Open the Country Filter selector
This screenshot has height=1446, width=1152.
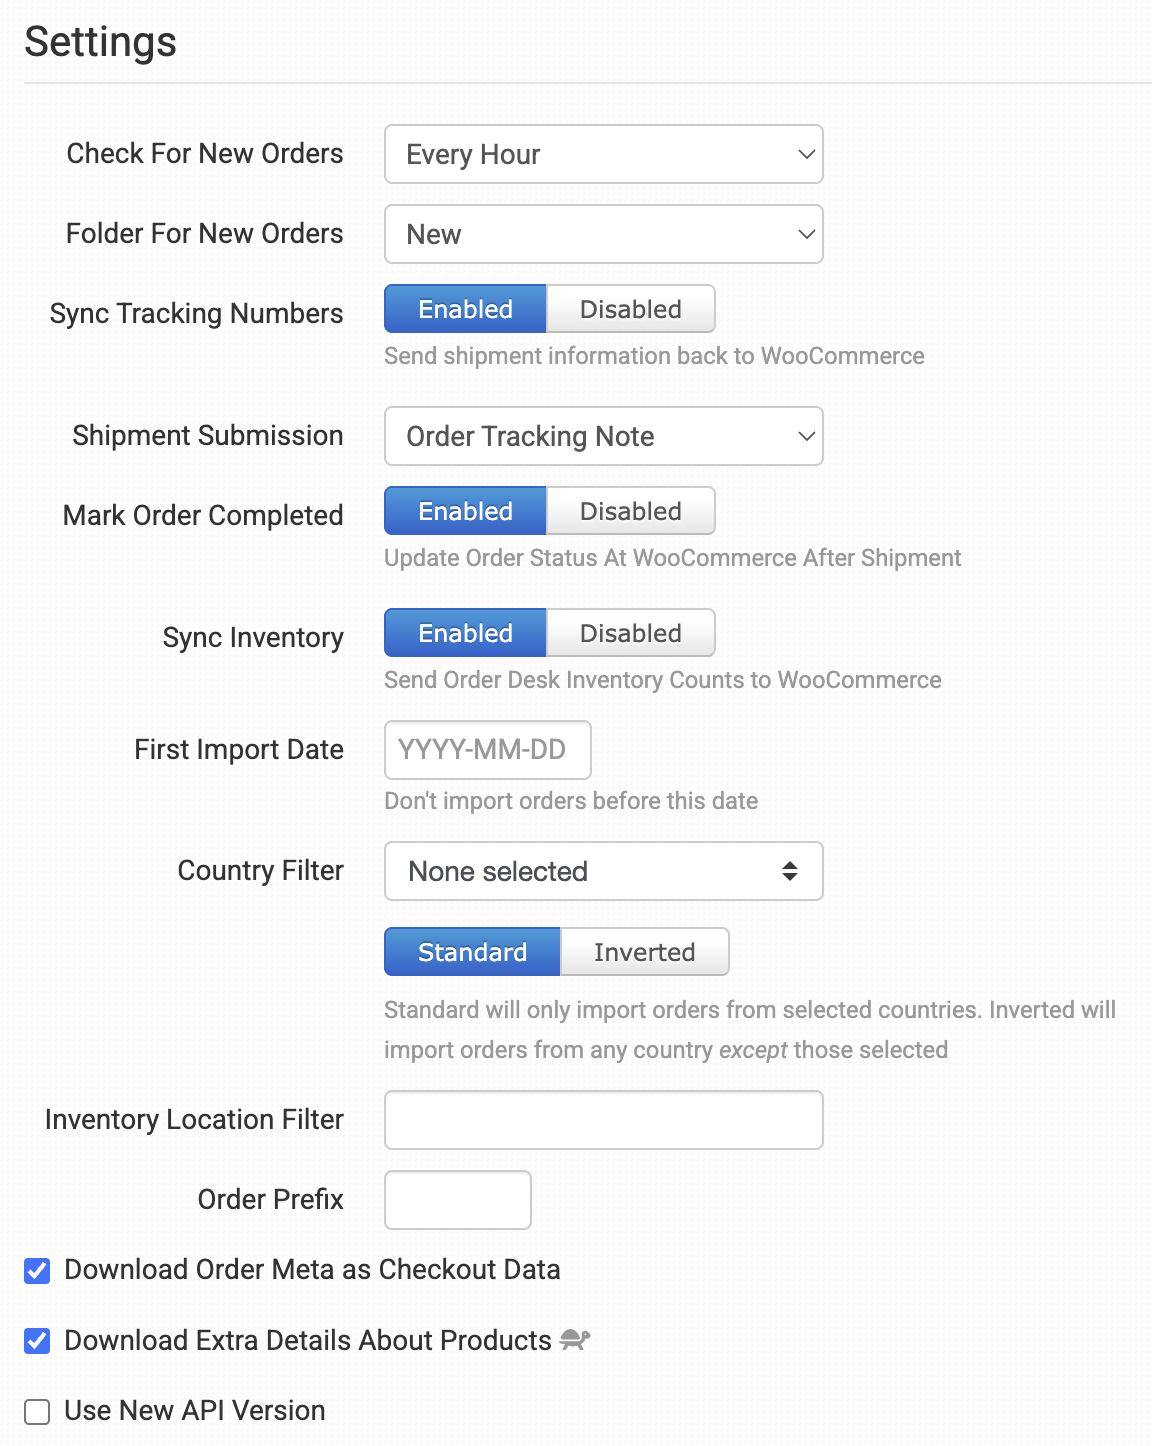(603, 871)
